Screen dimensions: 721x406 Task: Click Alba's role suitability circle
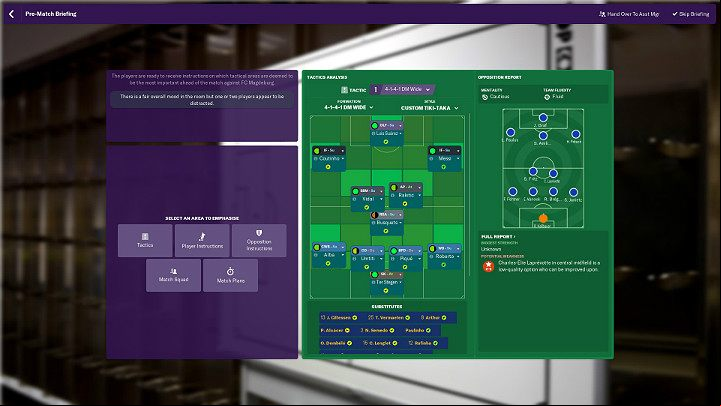coord(317,247)
